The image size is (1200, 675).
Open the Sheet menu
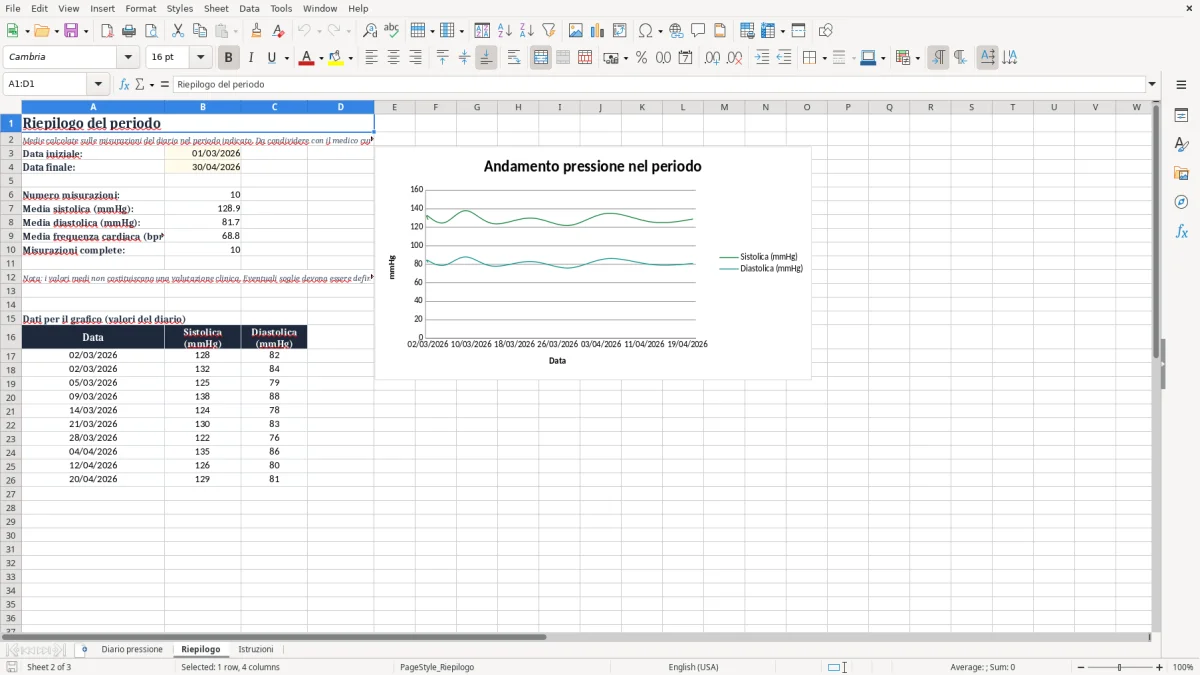tap(216, 8)
